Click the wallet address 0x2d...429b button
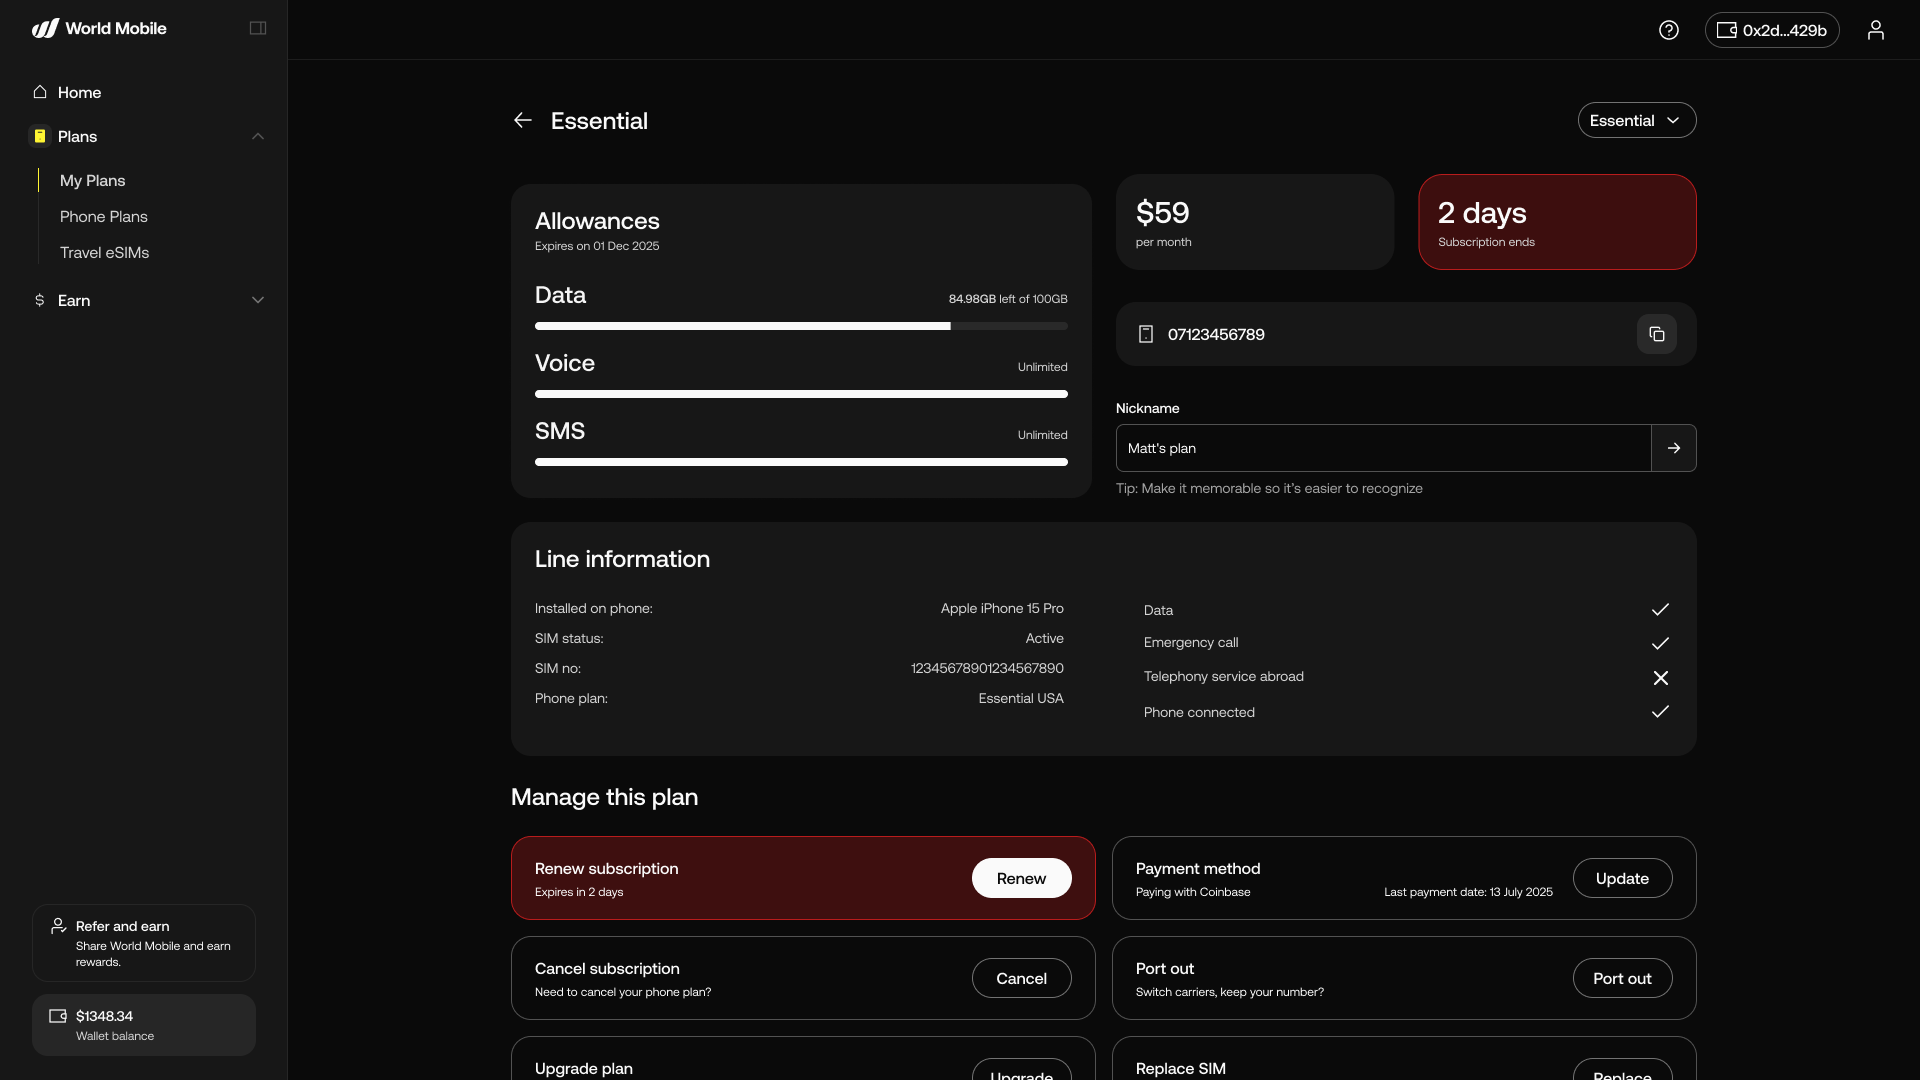Viewport: 1920px width, 1080px height. tap(1771, 30)
